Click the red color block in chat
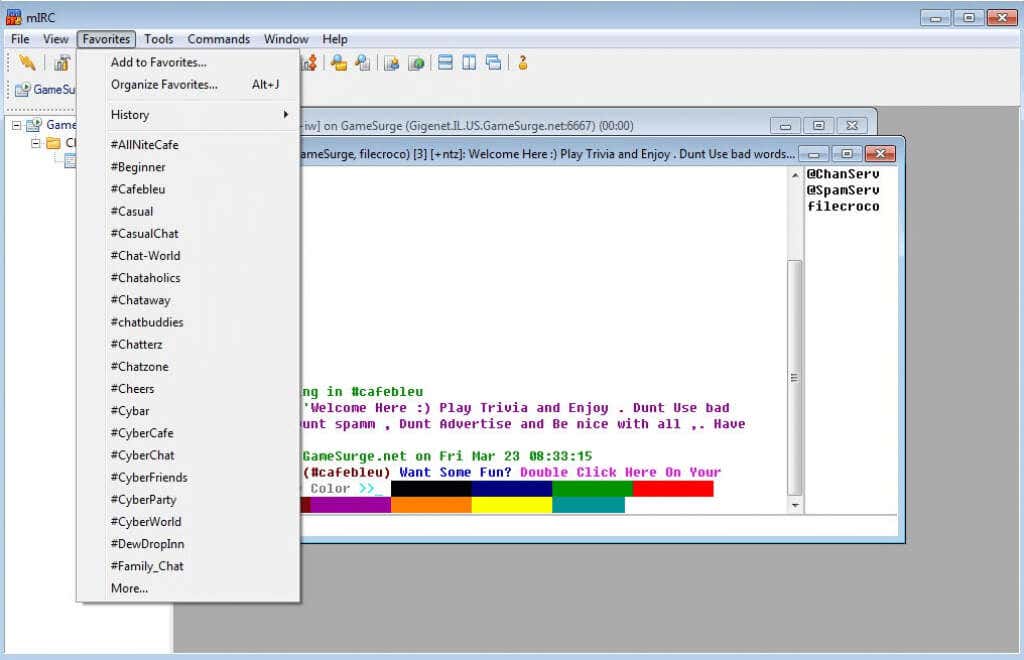Viewport: 1024px width, 660px height. (x=672, y=489)
